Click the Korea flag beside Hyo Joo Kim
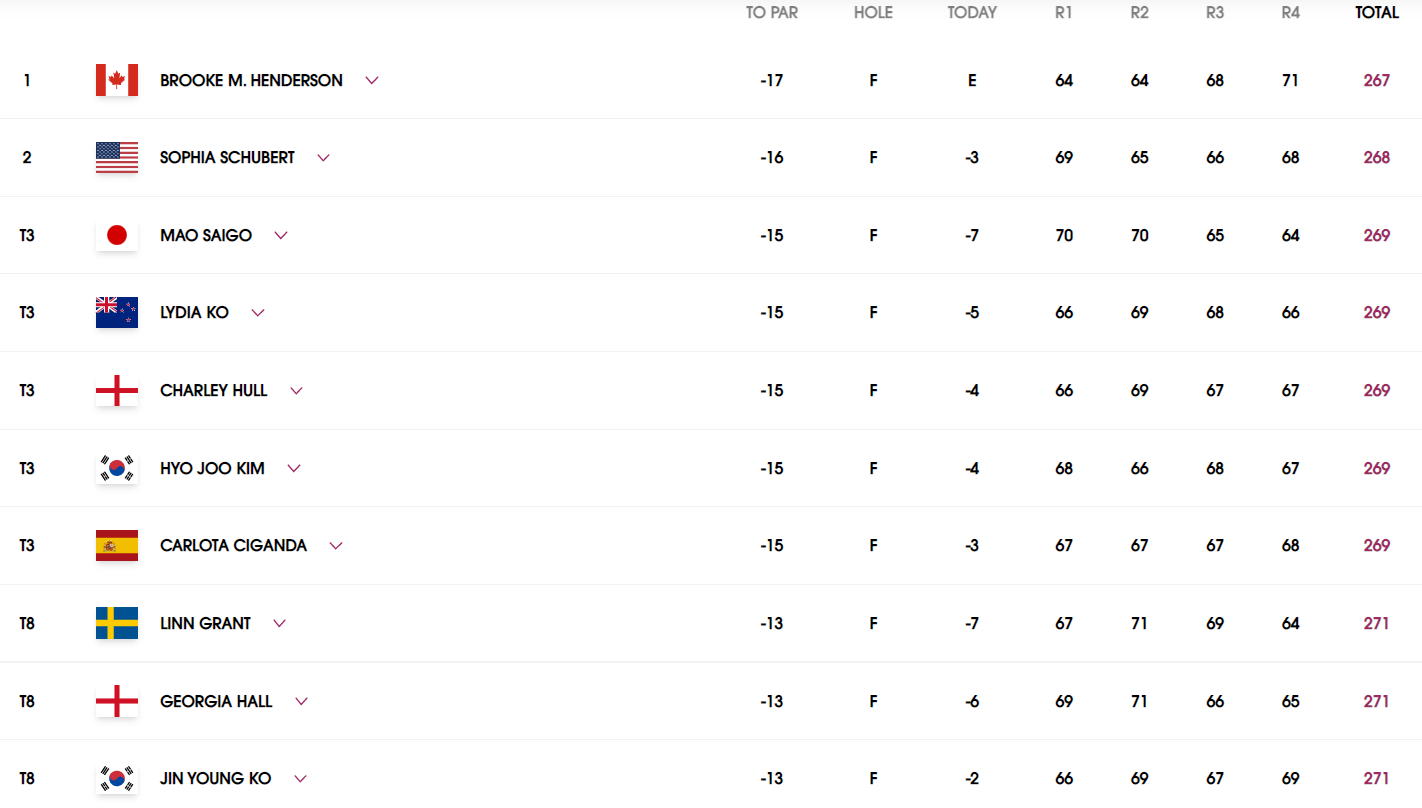Image resolution: width=1422 pixels, height=808 pixels. click(x=117, y=468)
